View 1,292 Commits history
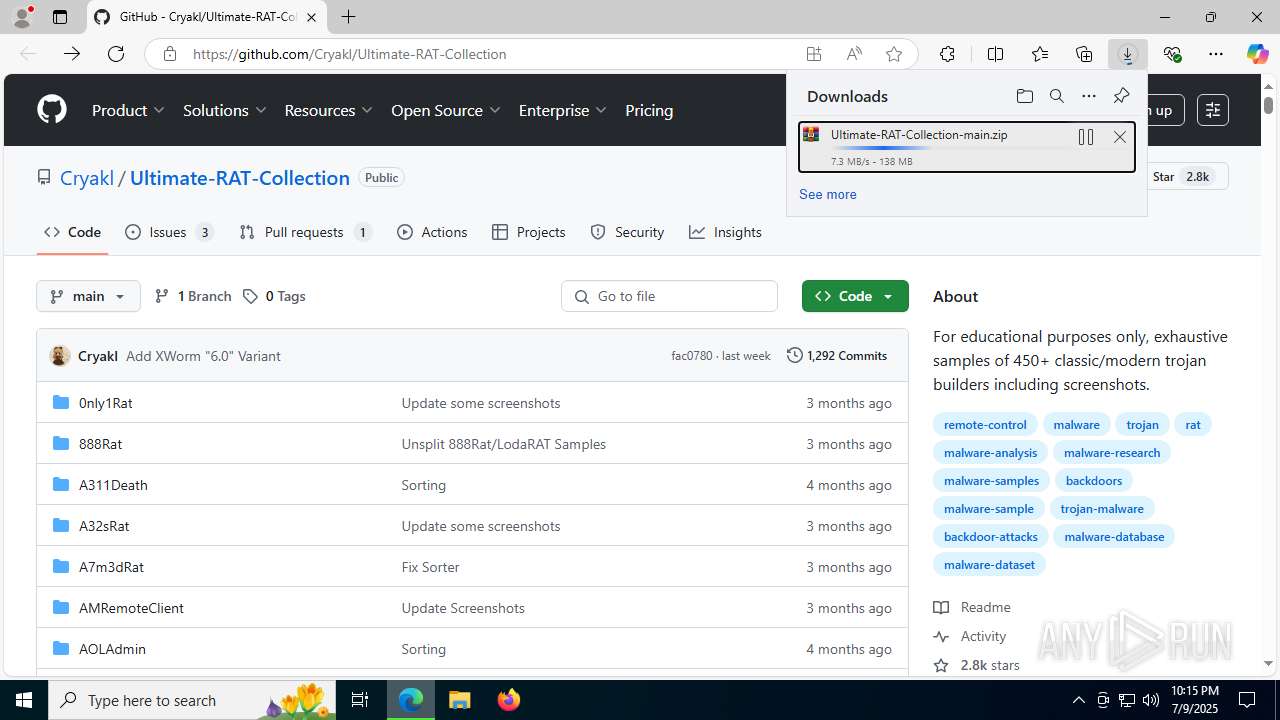Image resolution: width=1280 pixels, height=720 pixels. (837, 355)
